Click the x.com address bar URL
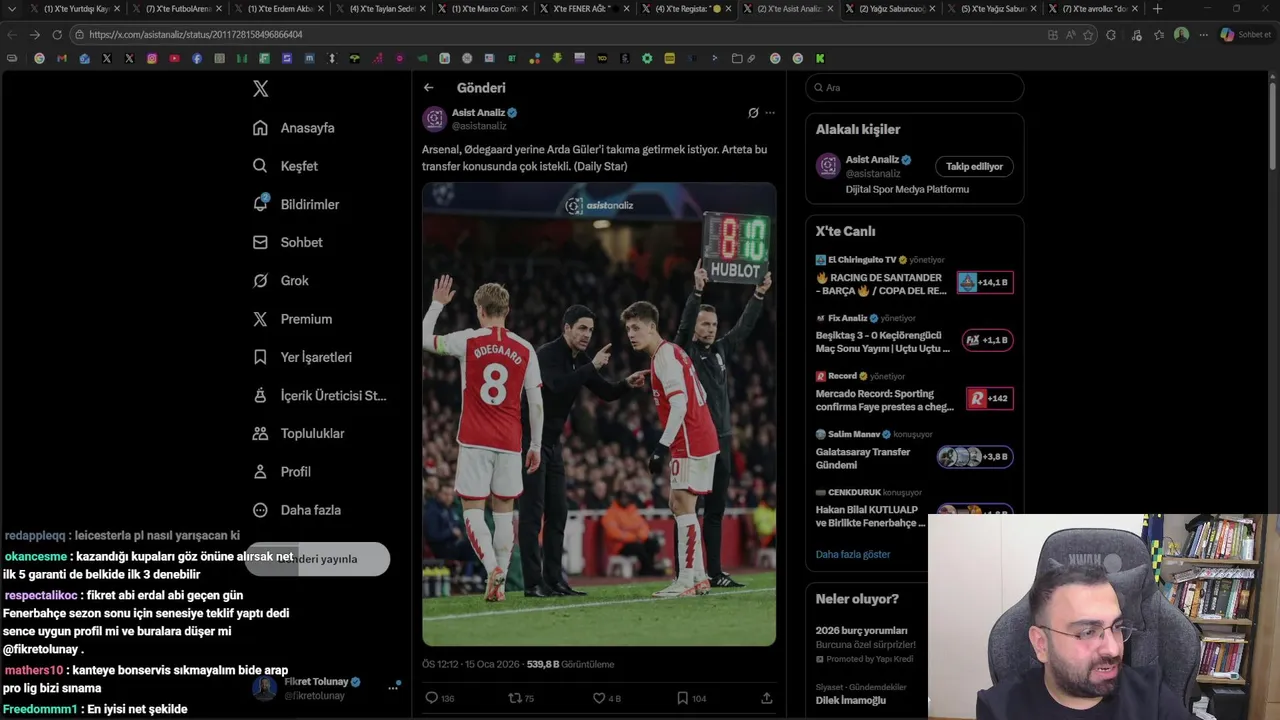Image resolution: width=1280 pixels, height=720 pixels. click(x=196, y=34)
